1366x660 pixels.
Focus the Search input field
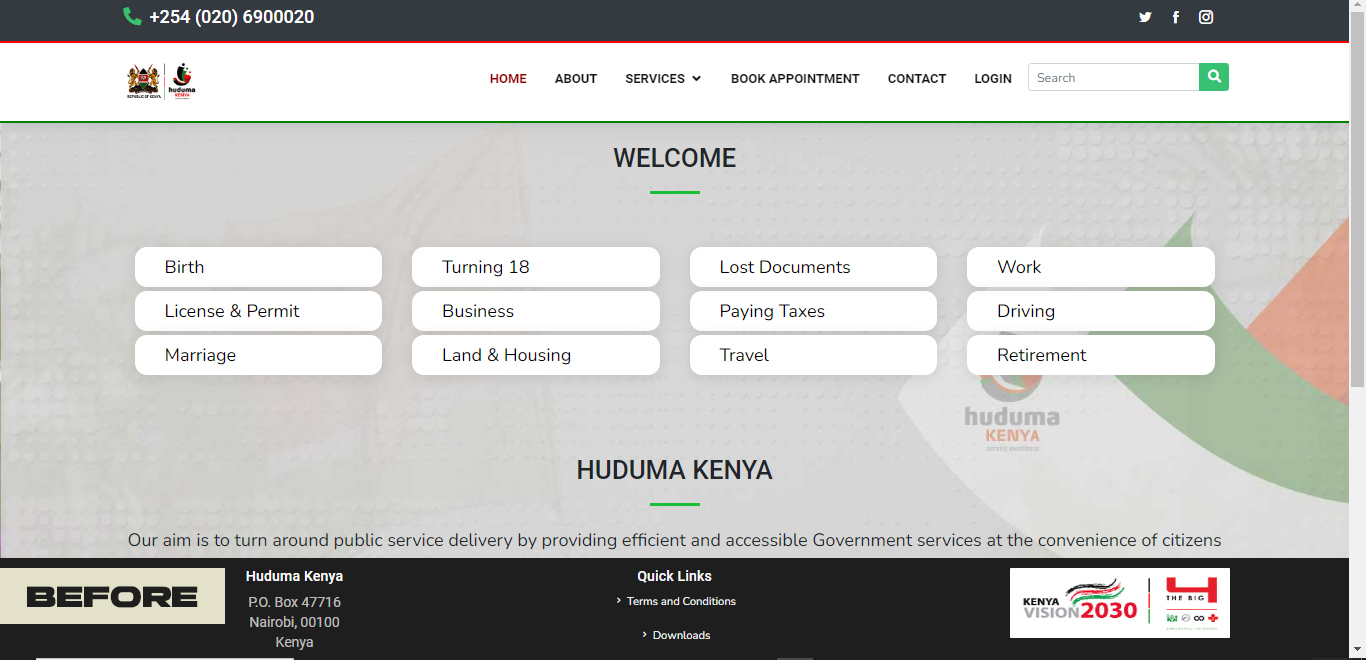click(x=1114, y=77)
